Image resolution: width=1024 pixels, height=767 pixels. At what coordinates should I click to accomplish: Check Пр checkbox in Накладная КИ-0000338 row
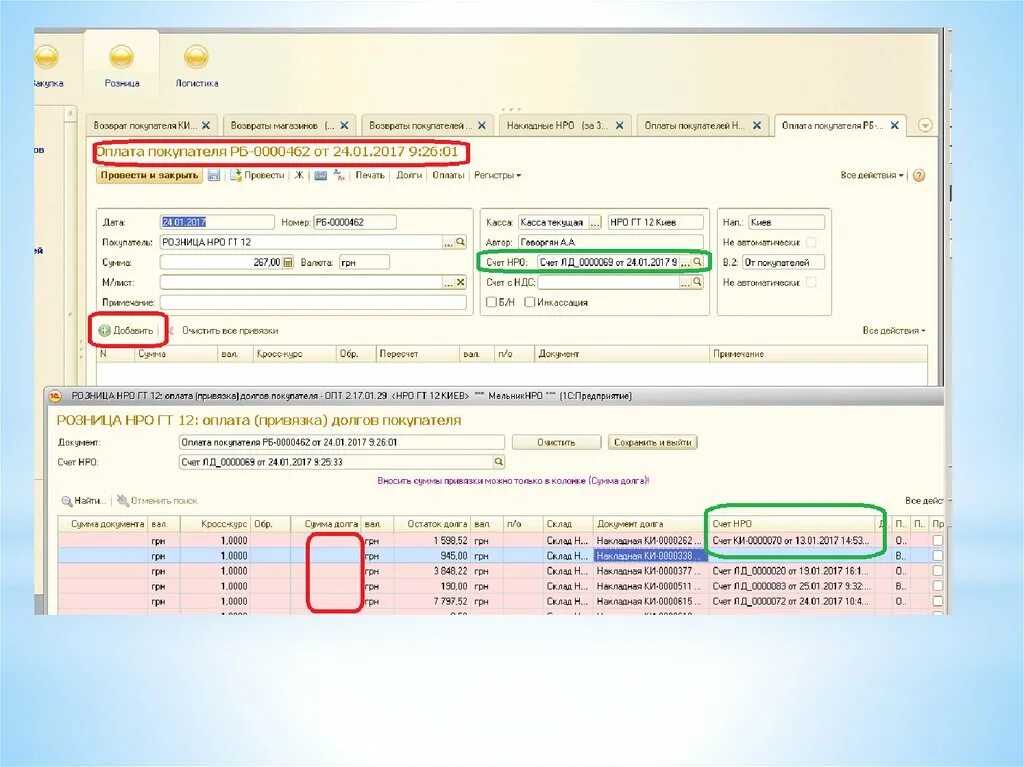tap(938, 555)
